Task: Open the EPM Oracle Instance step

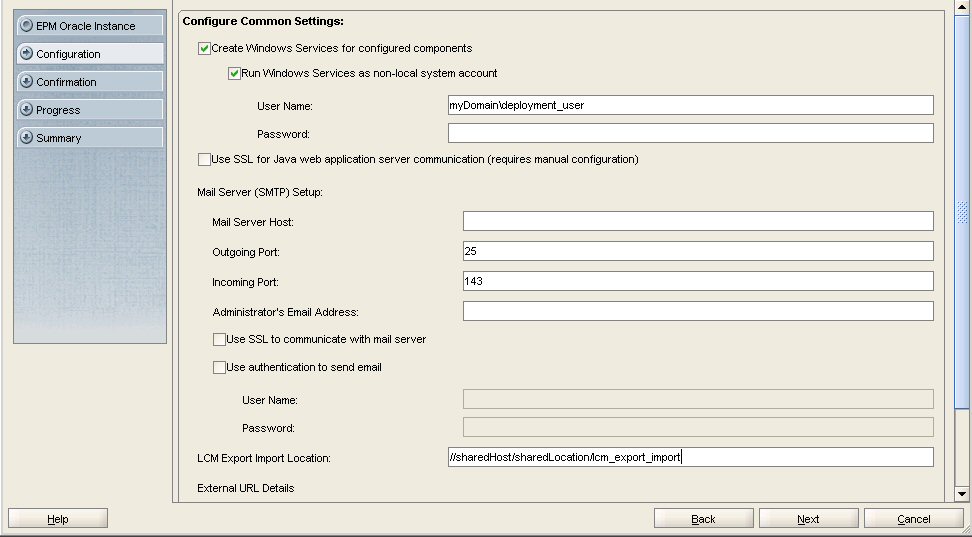Action: tap(90, 25)
